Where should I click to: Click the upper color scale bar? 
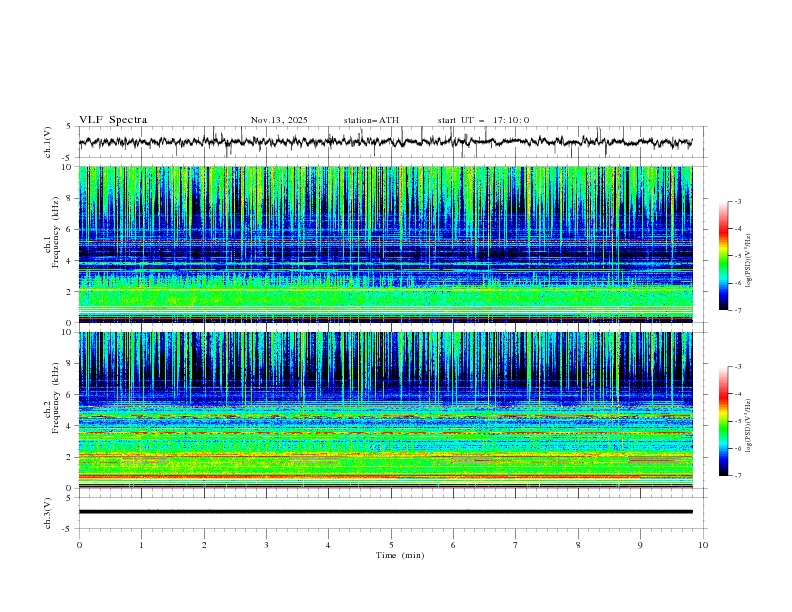point(723,256)
